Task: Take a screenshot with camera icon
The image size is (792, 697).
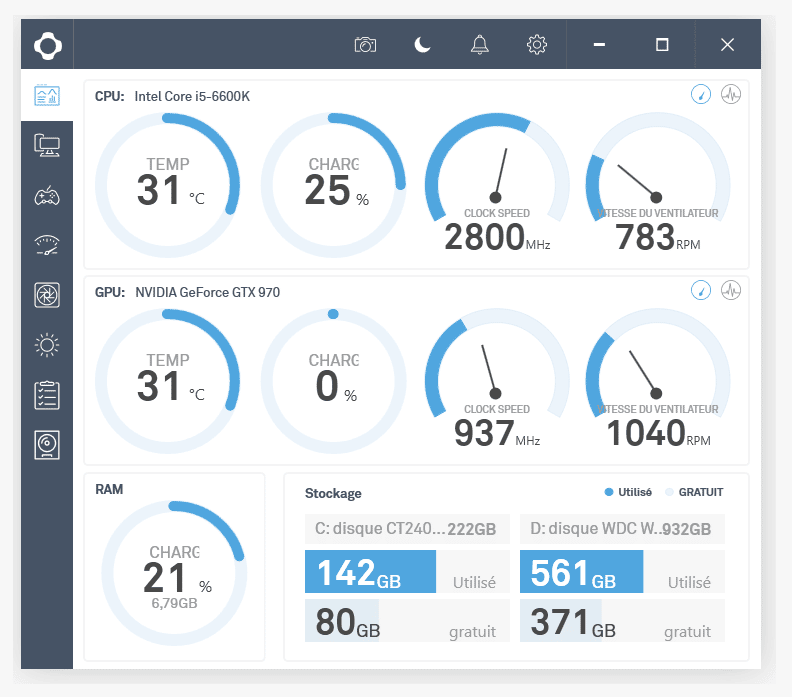Action: click(x=366, y=45)
